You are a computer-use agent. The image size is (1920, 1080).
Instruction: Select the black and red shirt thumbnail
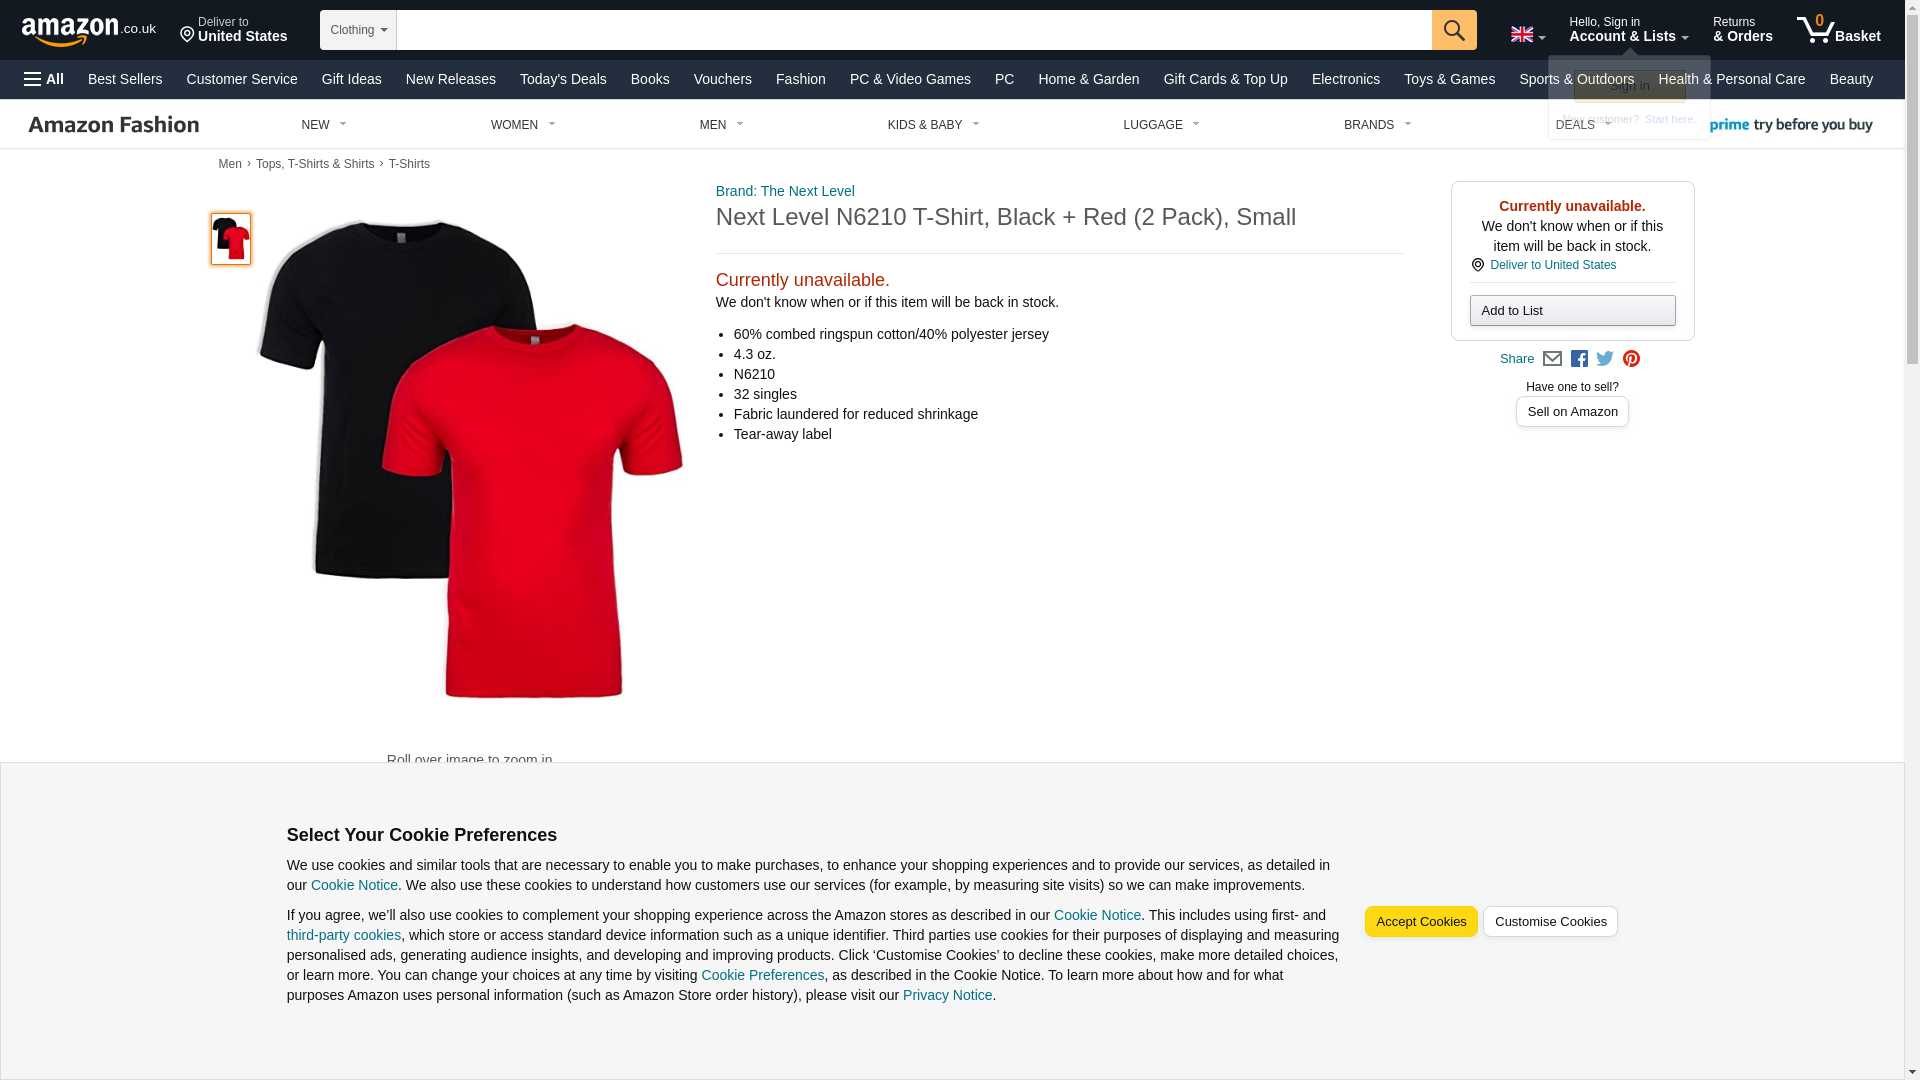pos(231,239)
